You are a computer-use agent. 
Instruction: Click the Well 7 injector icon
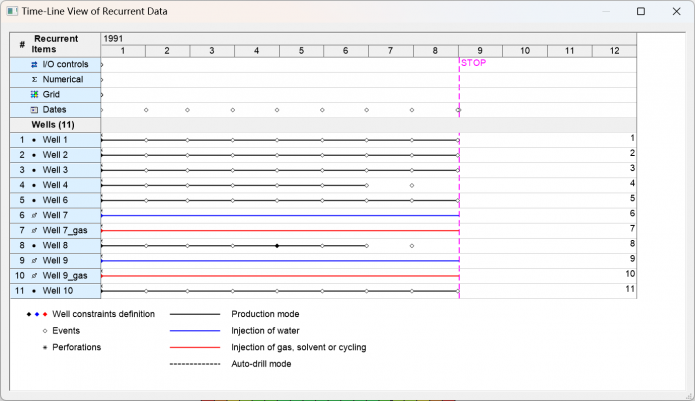tap(34, 215)
